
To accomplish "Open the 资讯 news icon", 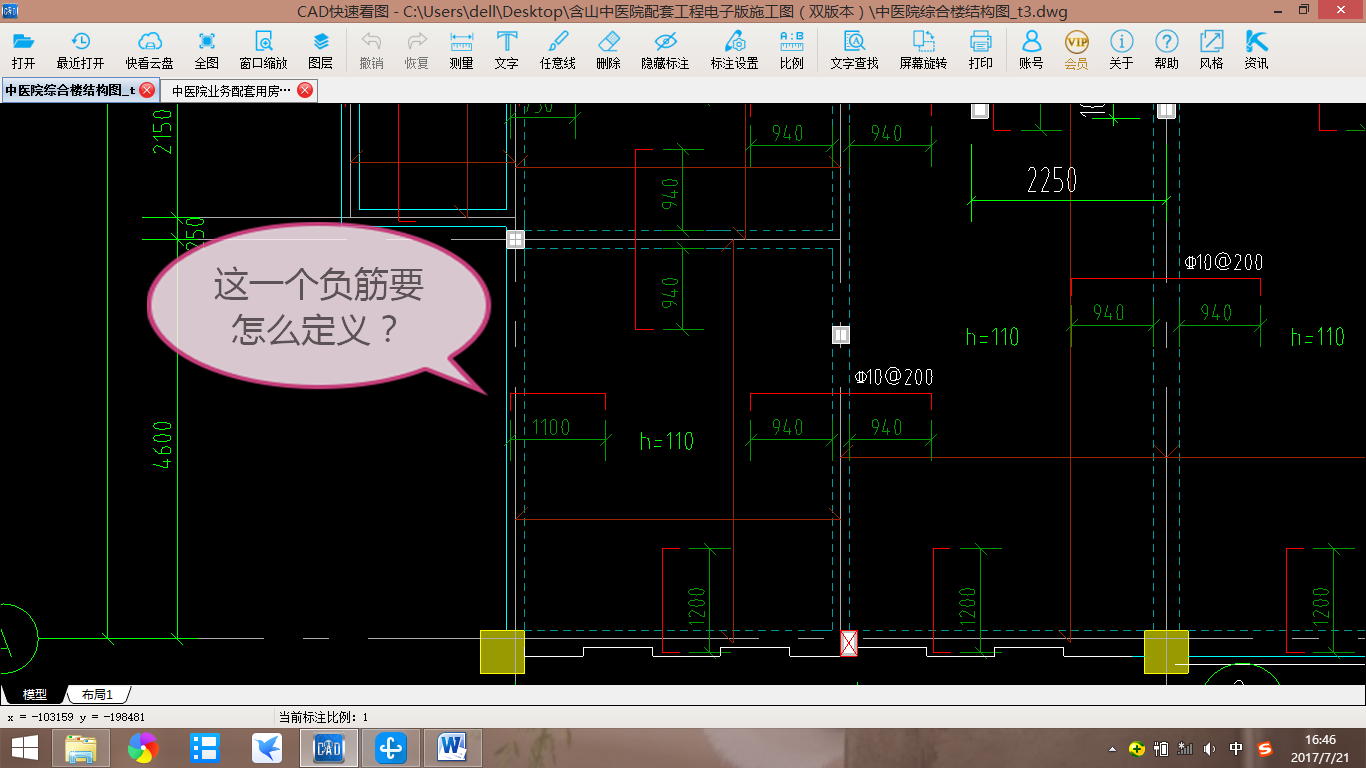I will pyautogui.click(x=1256, y=50).
